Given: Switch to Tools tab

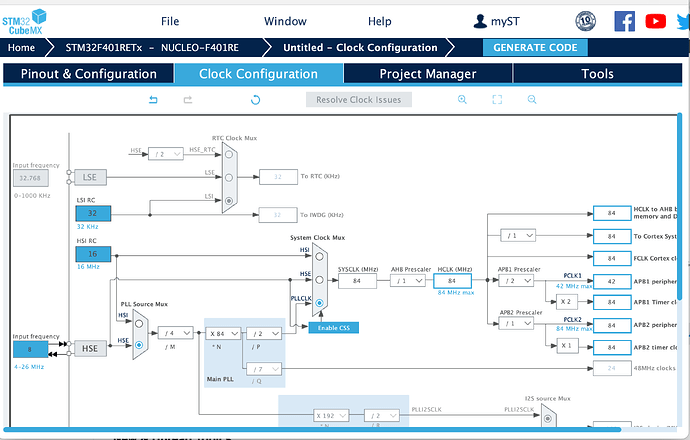Looking at the screenshot, I should [597, 73].
